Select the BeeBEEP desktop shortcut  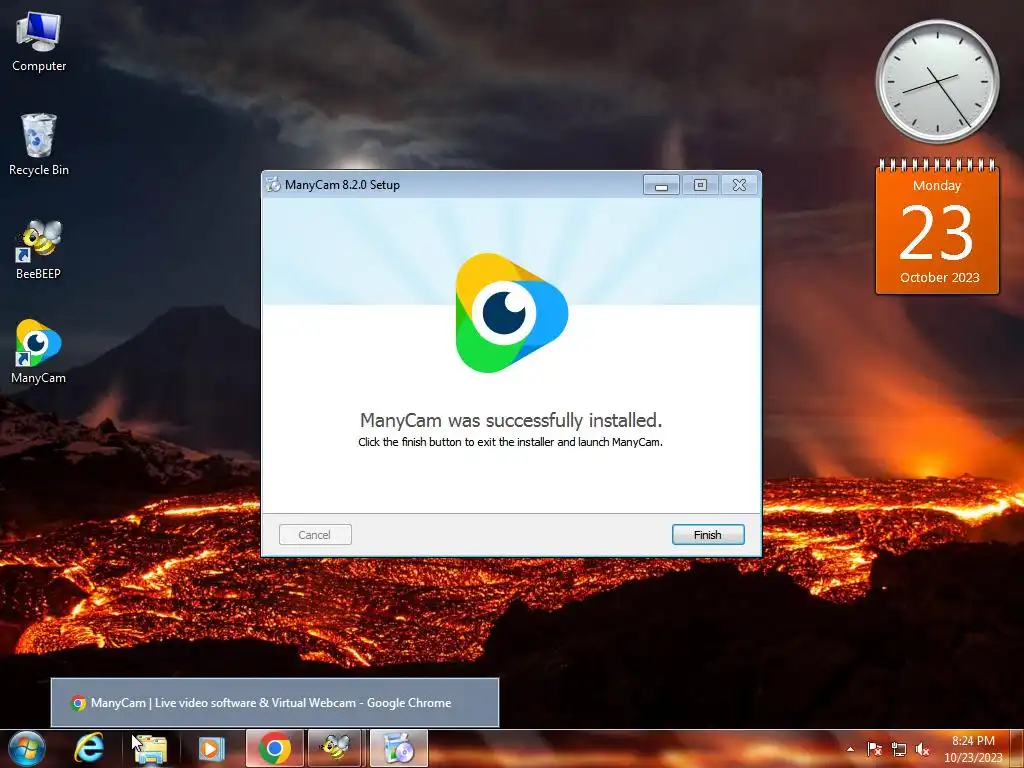pos(39,250)
